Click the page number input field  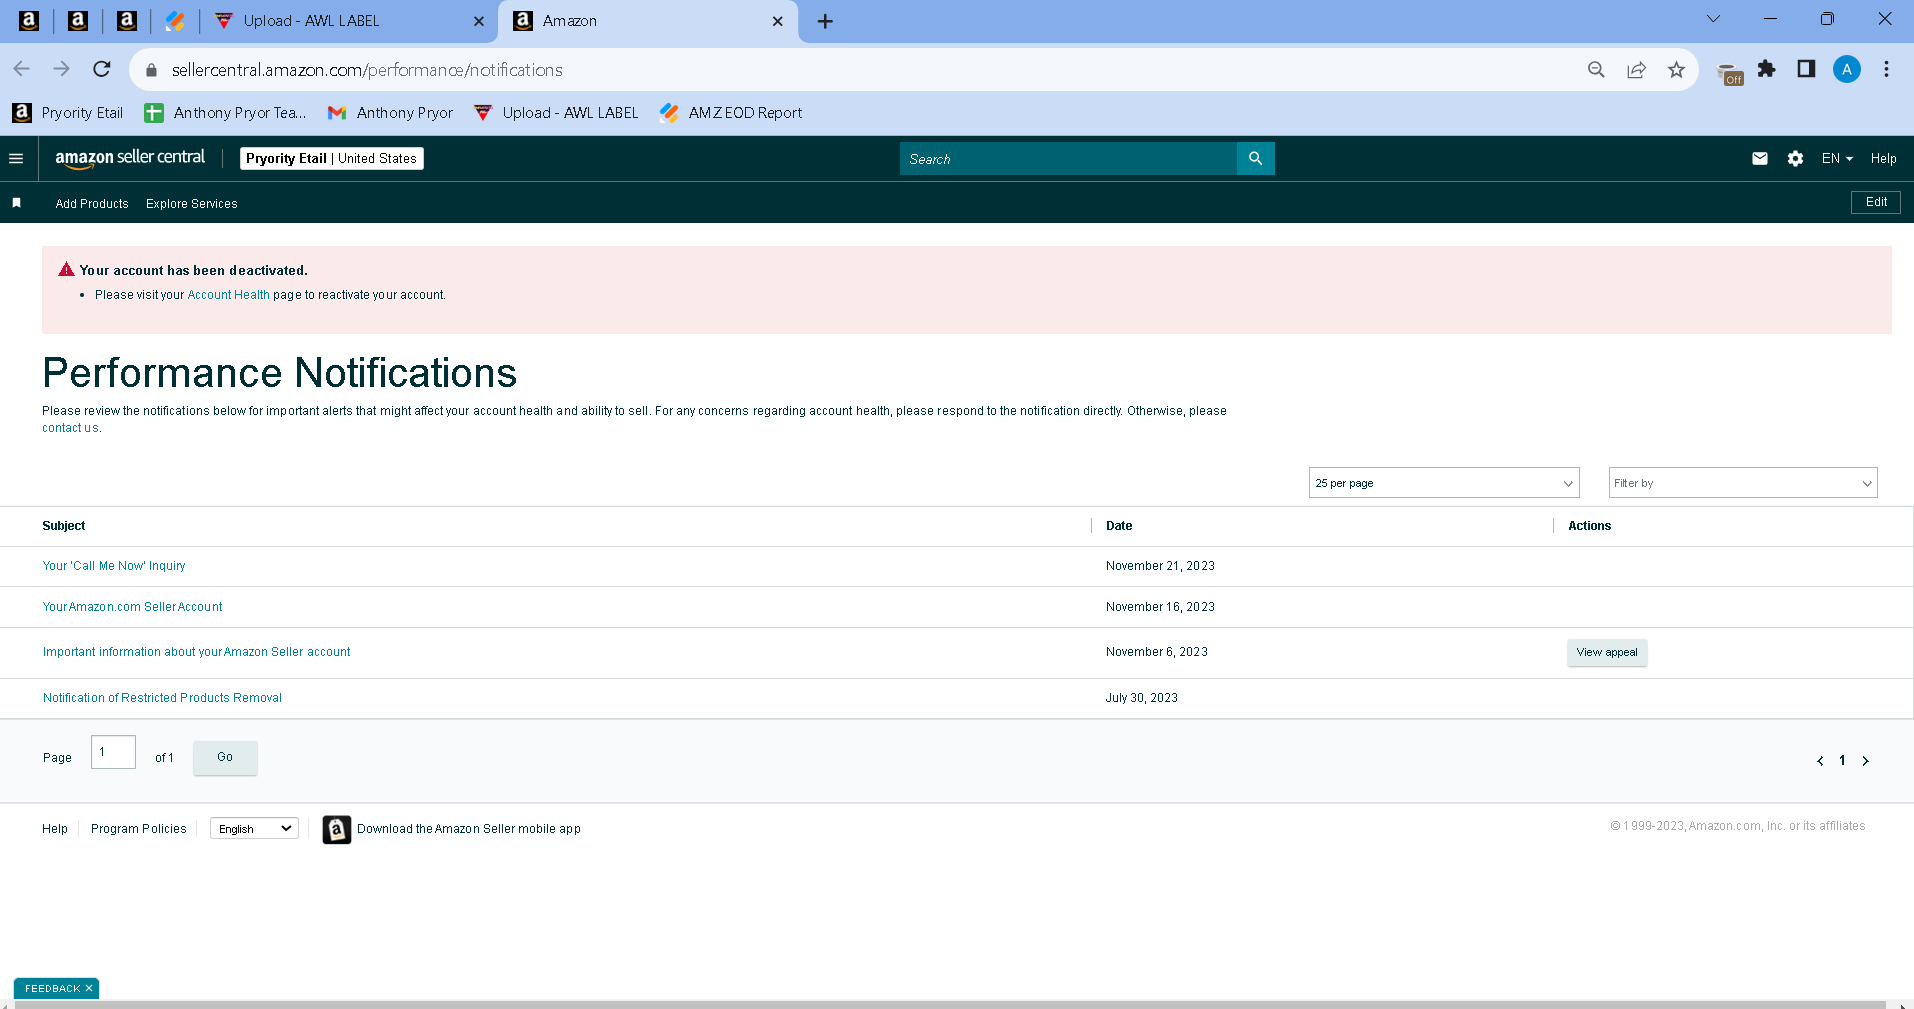pos(113,752)
